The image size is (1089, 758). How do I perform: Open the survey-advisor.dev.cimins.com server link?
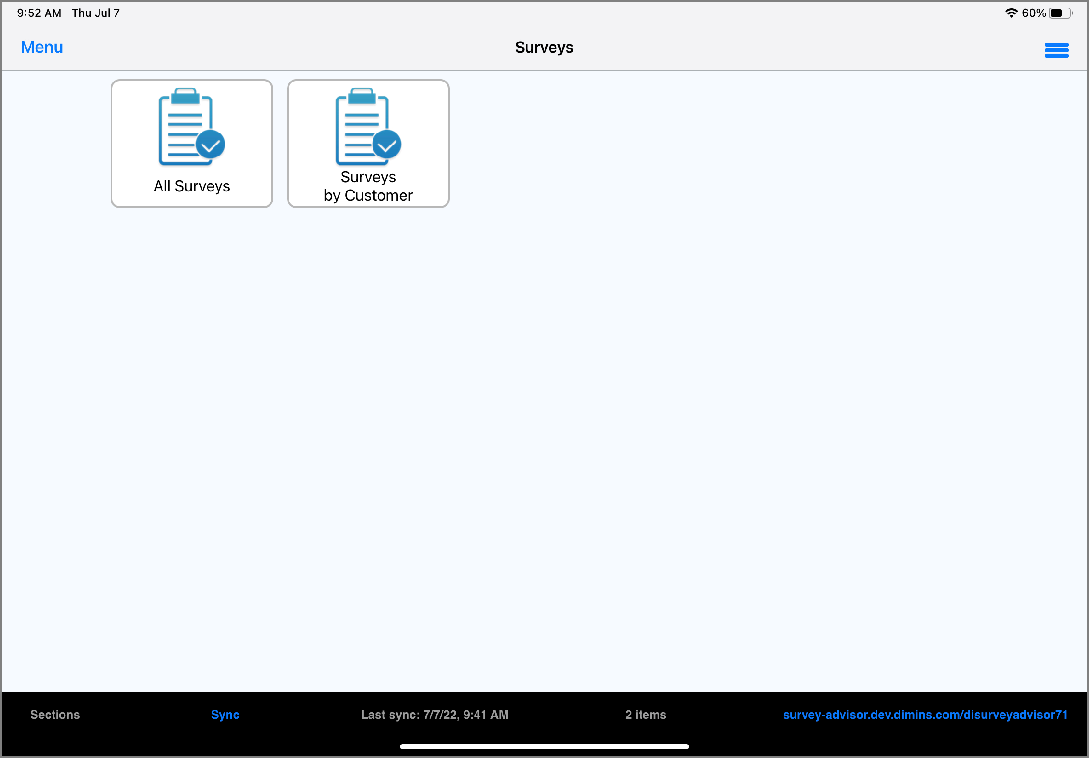click(x=925, y=715)
